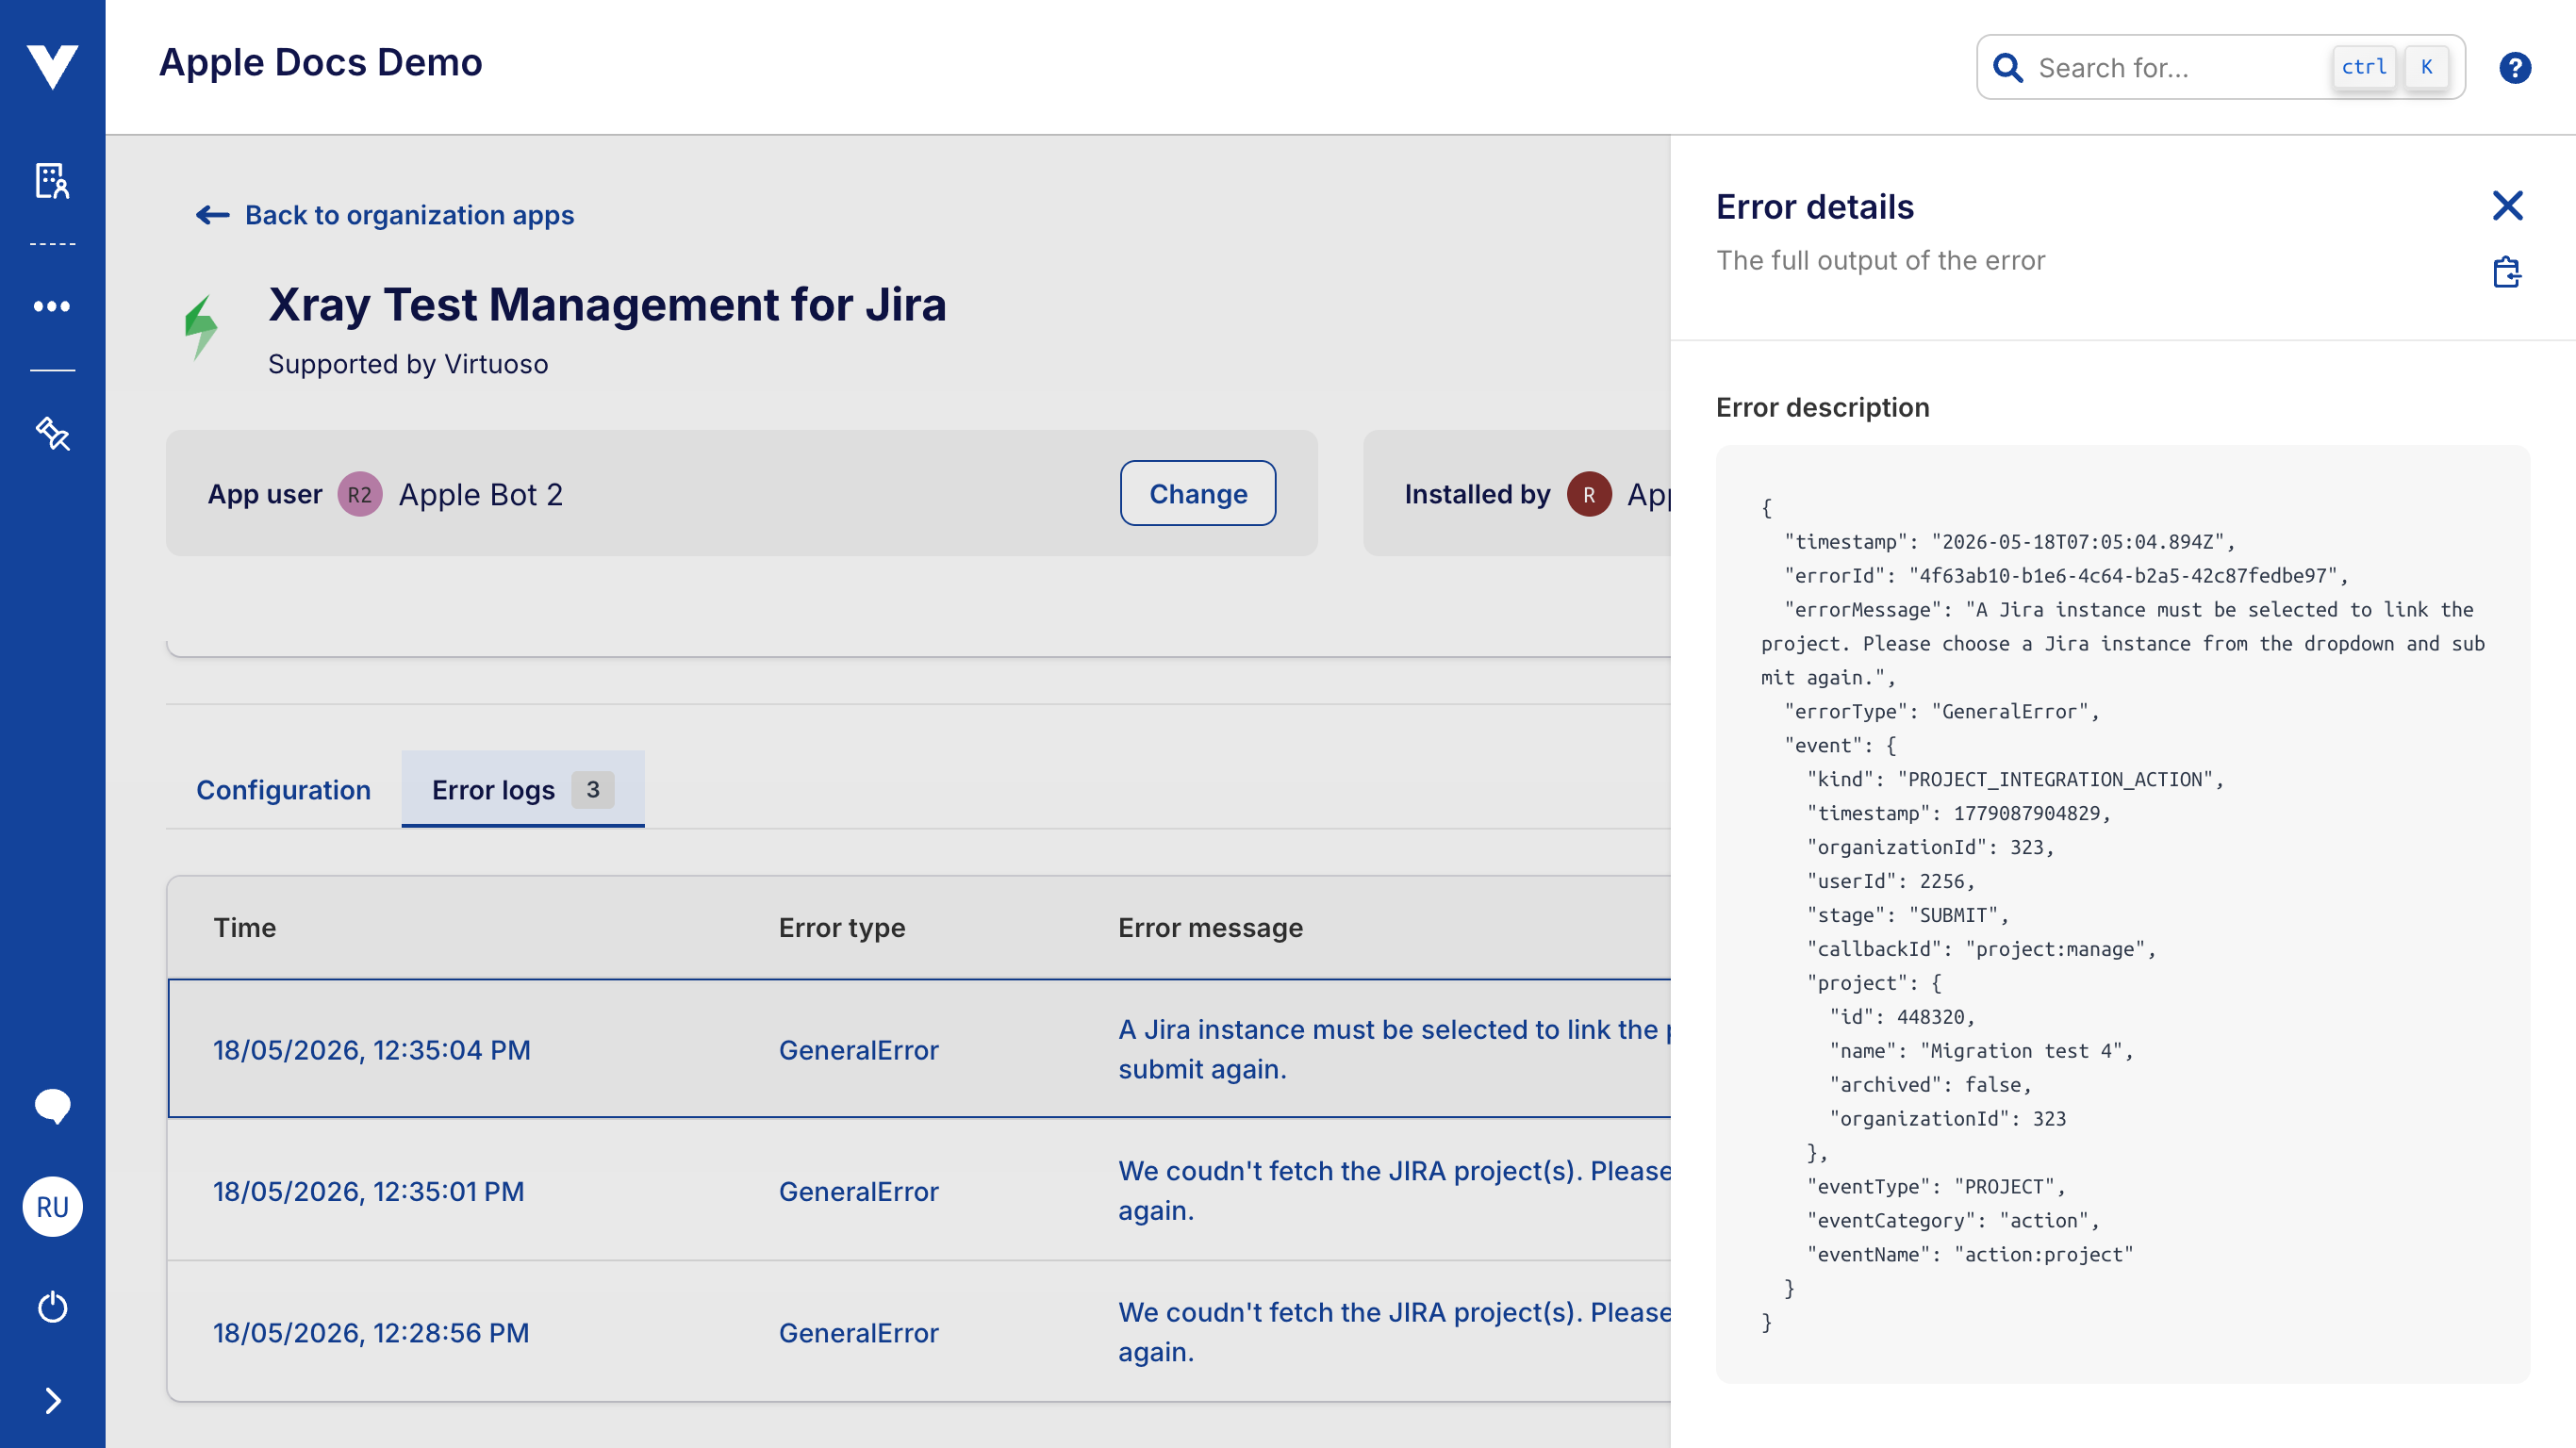
Task: Click the "stage": "SUBMIT" JSON line
Action: coord(1908,915)
